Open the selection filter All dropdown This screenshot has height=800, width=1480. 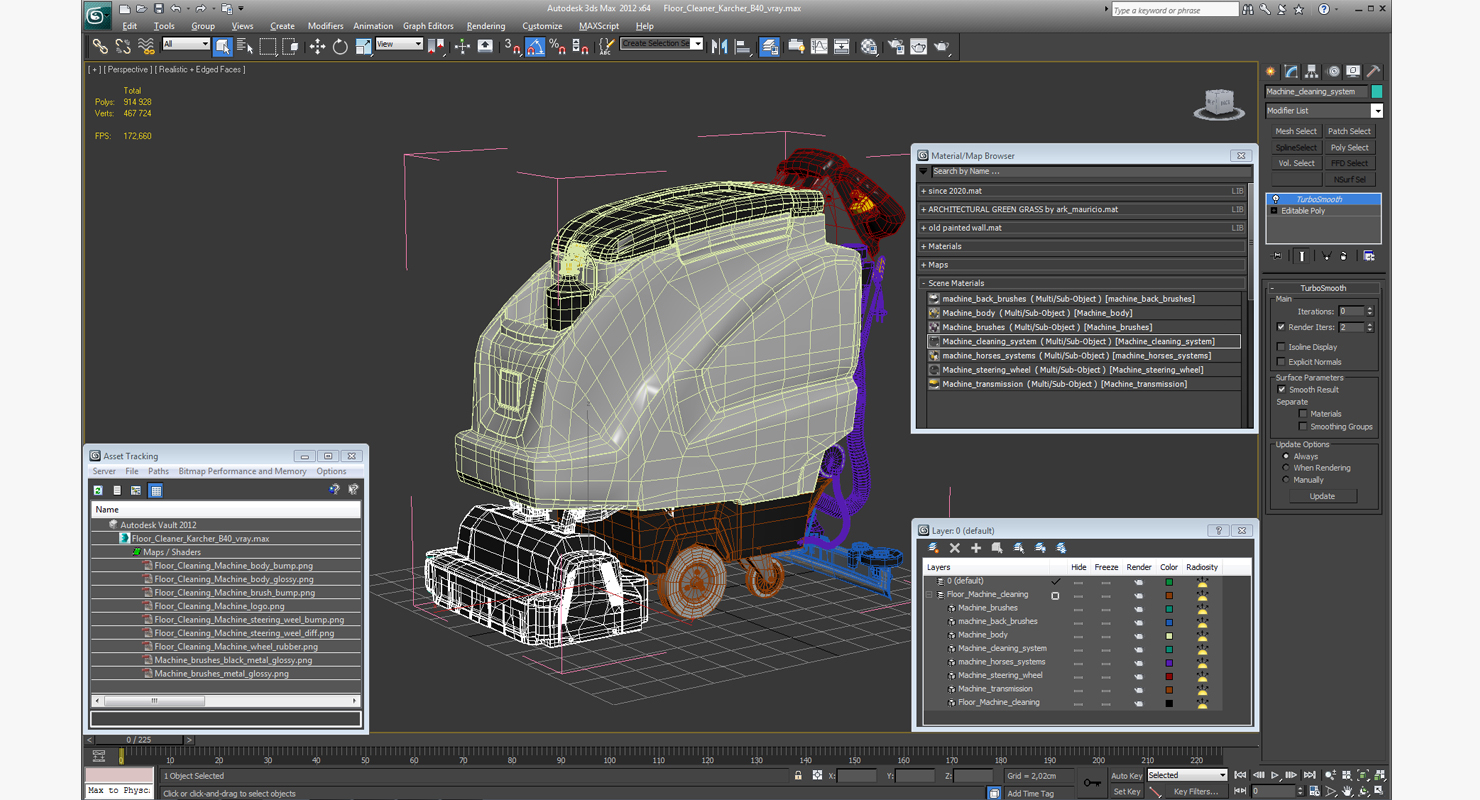(x=186, y=44)
